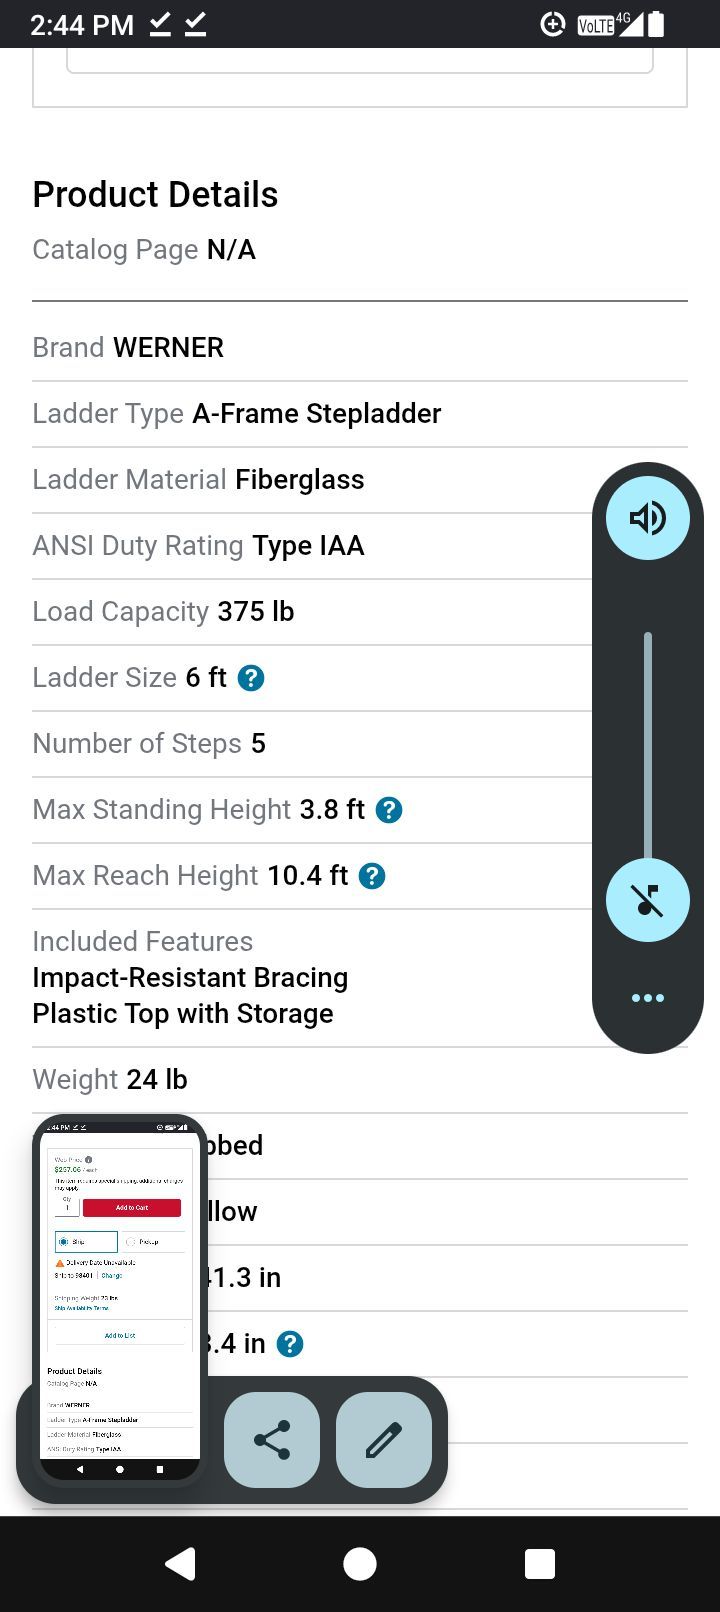
Task: Share the captured screenshot
Action: click(x=272, y=1440)
